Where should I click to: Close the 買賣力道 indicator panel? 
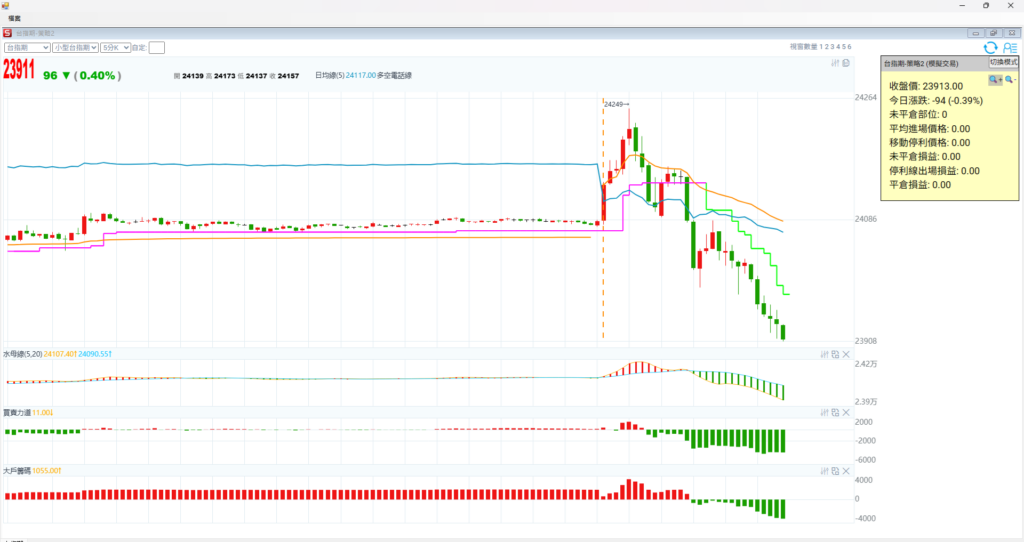846,412
